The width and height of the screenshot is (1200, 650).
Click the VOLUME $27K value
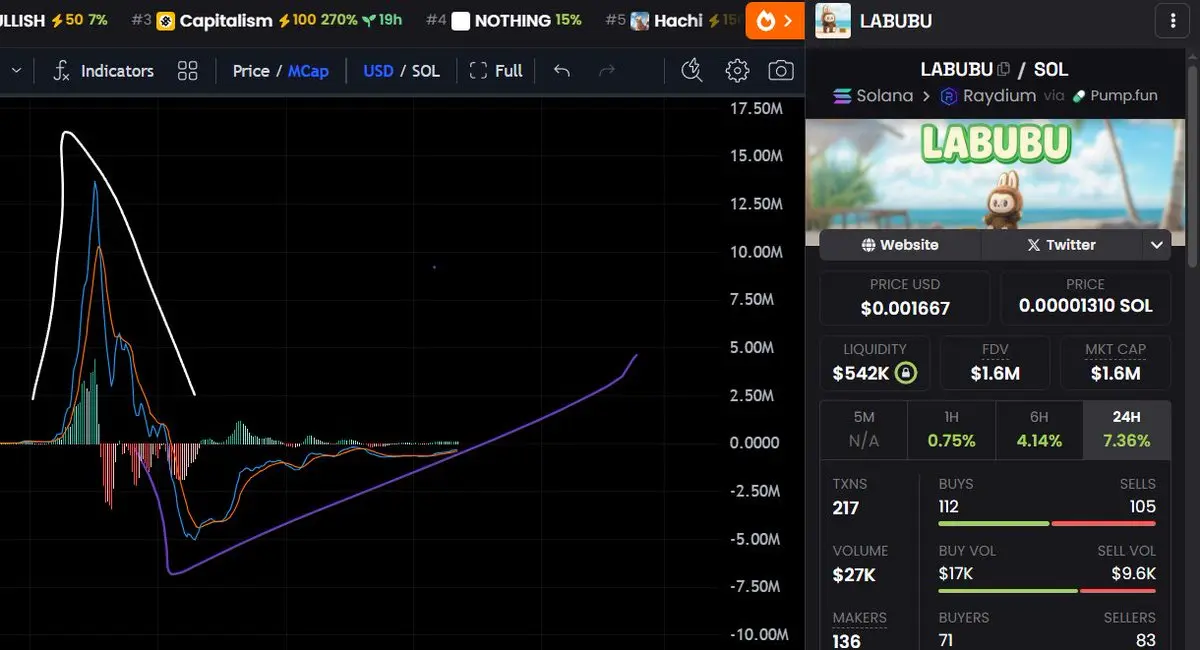(x=854, y=575)
